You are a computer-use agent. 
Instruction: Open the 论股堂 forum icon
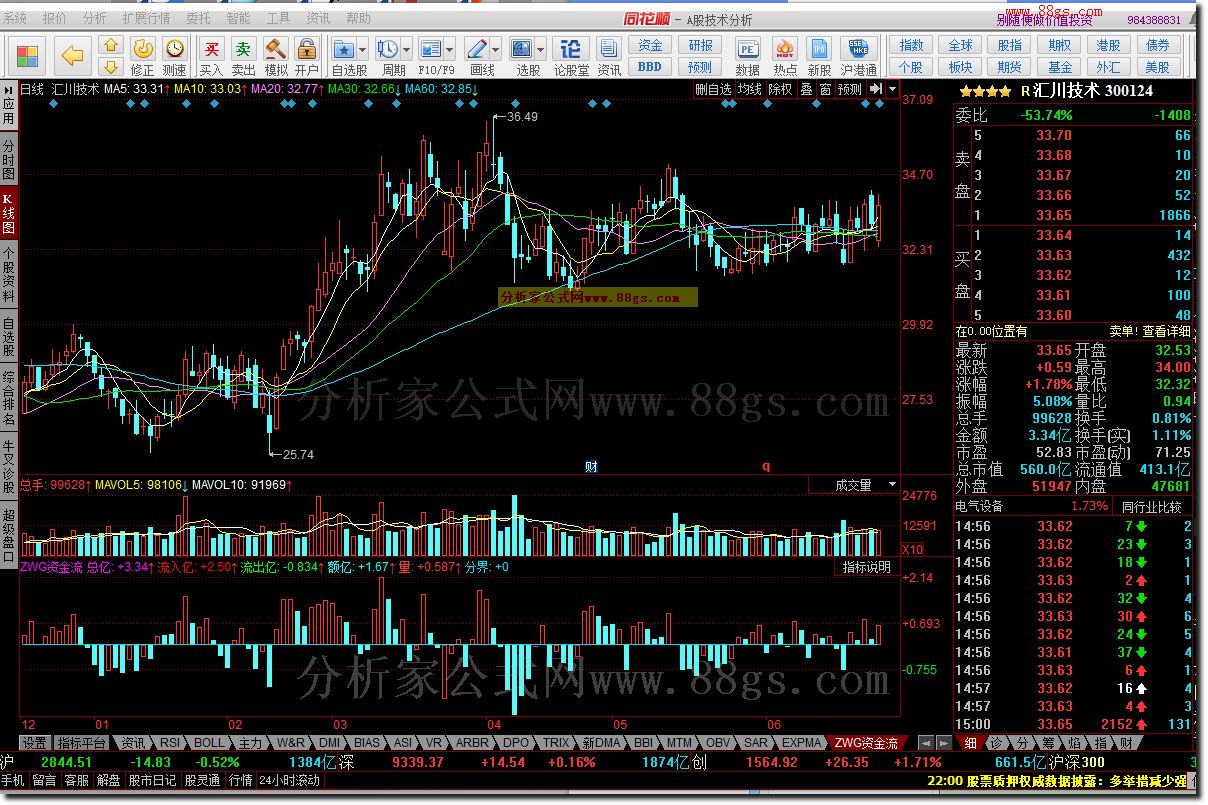click(x=571, y=56)
